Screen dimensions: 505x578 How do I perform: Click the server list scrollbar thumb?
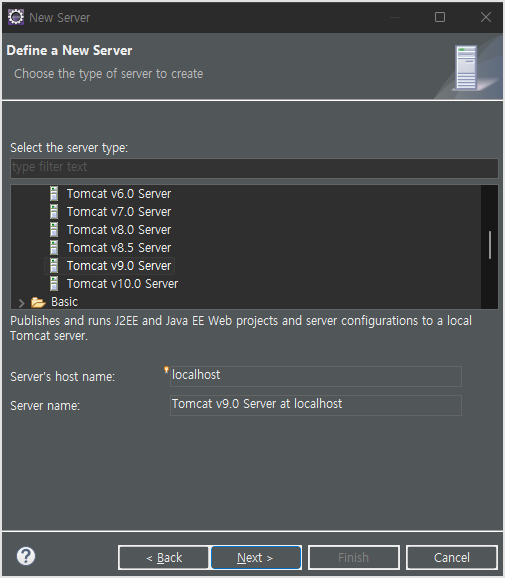tap(490, 245)
